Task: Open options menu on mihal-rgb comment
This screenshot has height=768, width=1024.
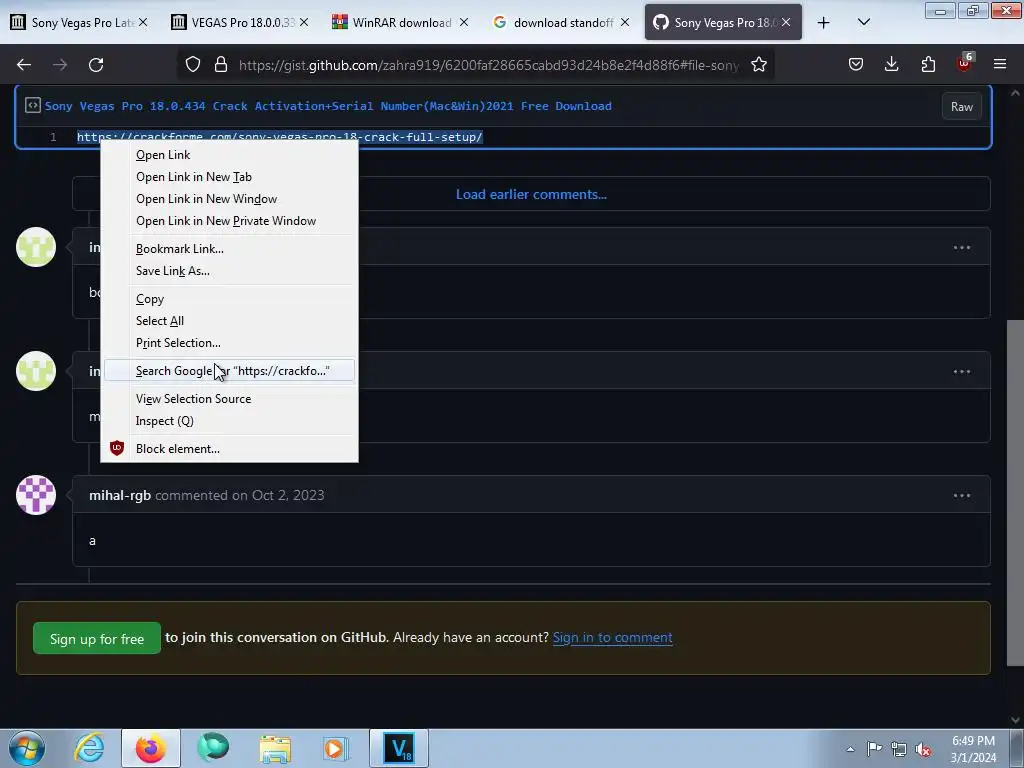Action: pos(961,496)
